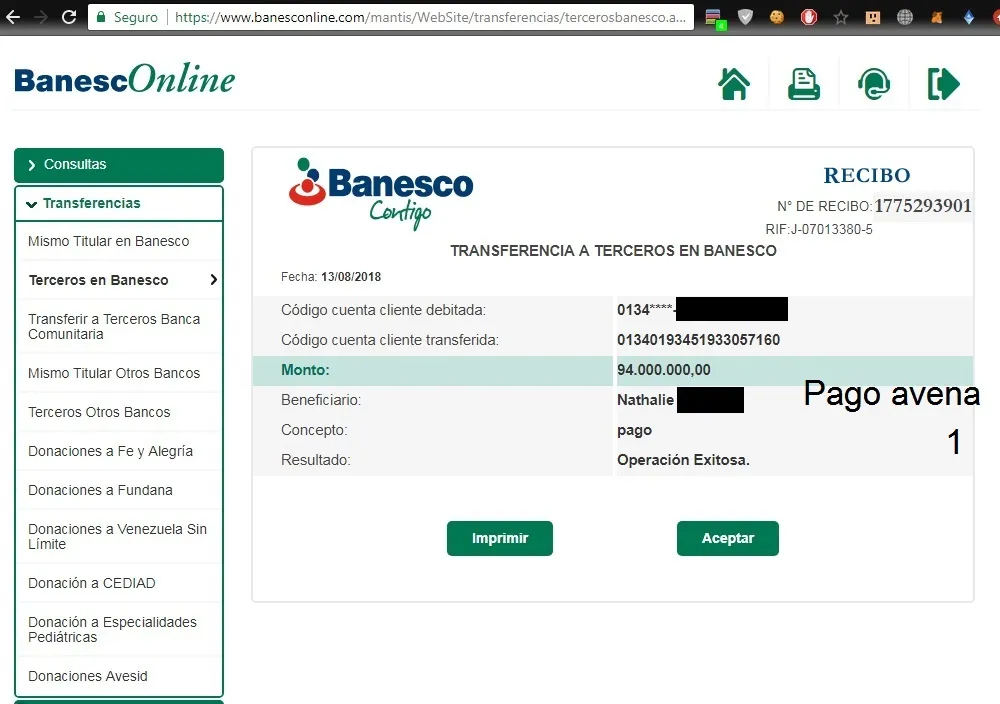Click the RIF J-07013380-5 text

(x=819, y=230)
